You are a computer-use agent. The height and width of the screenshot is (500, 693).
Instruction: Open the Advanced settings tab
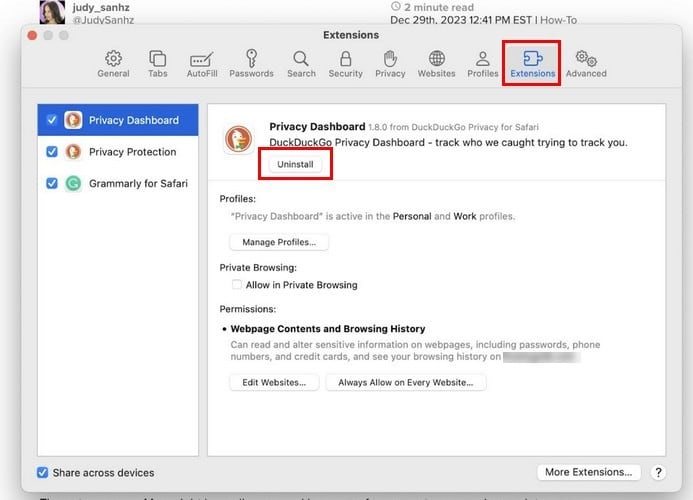point(586,63)
